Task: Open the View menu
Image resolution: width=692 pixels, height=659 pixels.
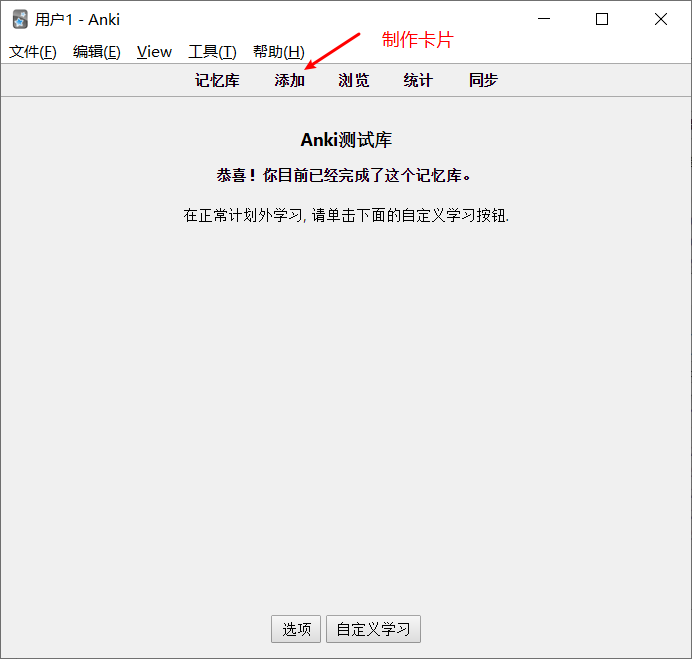Action: 154,52
